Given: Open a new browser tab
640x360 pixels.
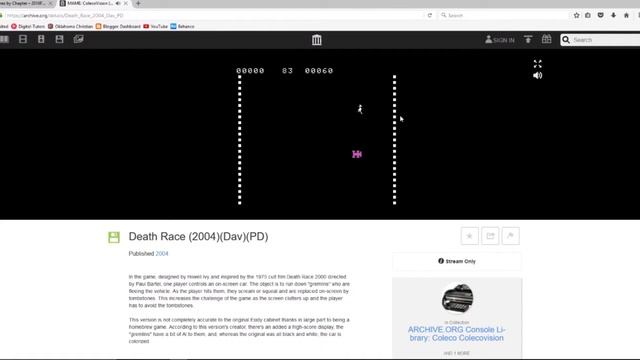Looking at the screenshot, I should pyautogui.click(x=138, y=3).
